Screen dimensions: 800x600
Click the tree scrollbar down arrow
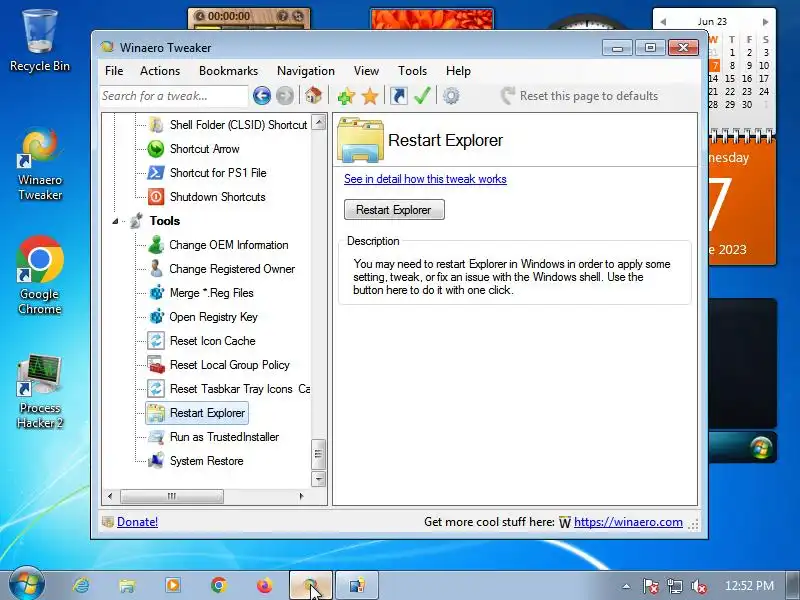tap(318, 479)
